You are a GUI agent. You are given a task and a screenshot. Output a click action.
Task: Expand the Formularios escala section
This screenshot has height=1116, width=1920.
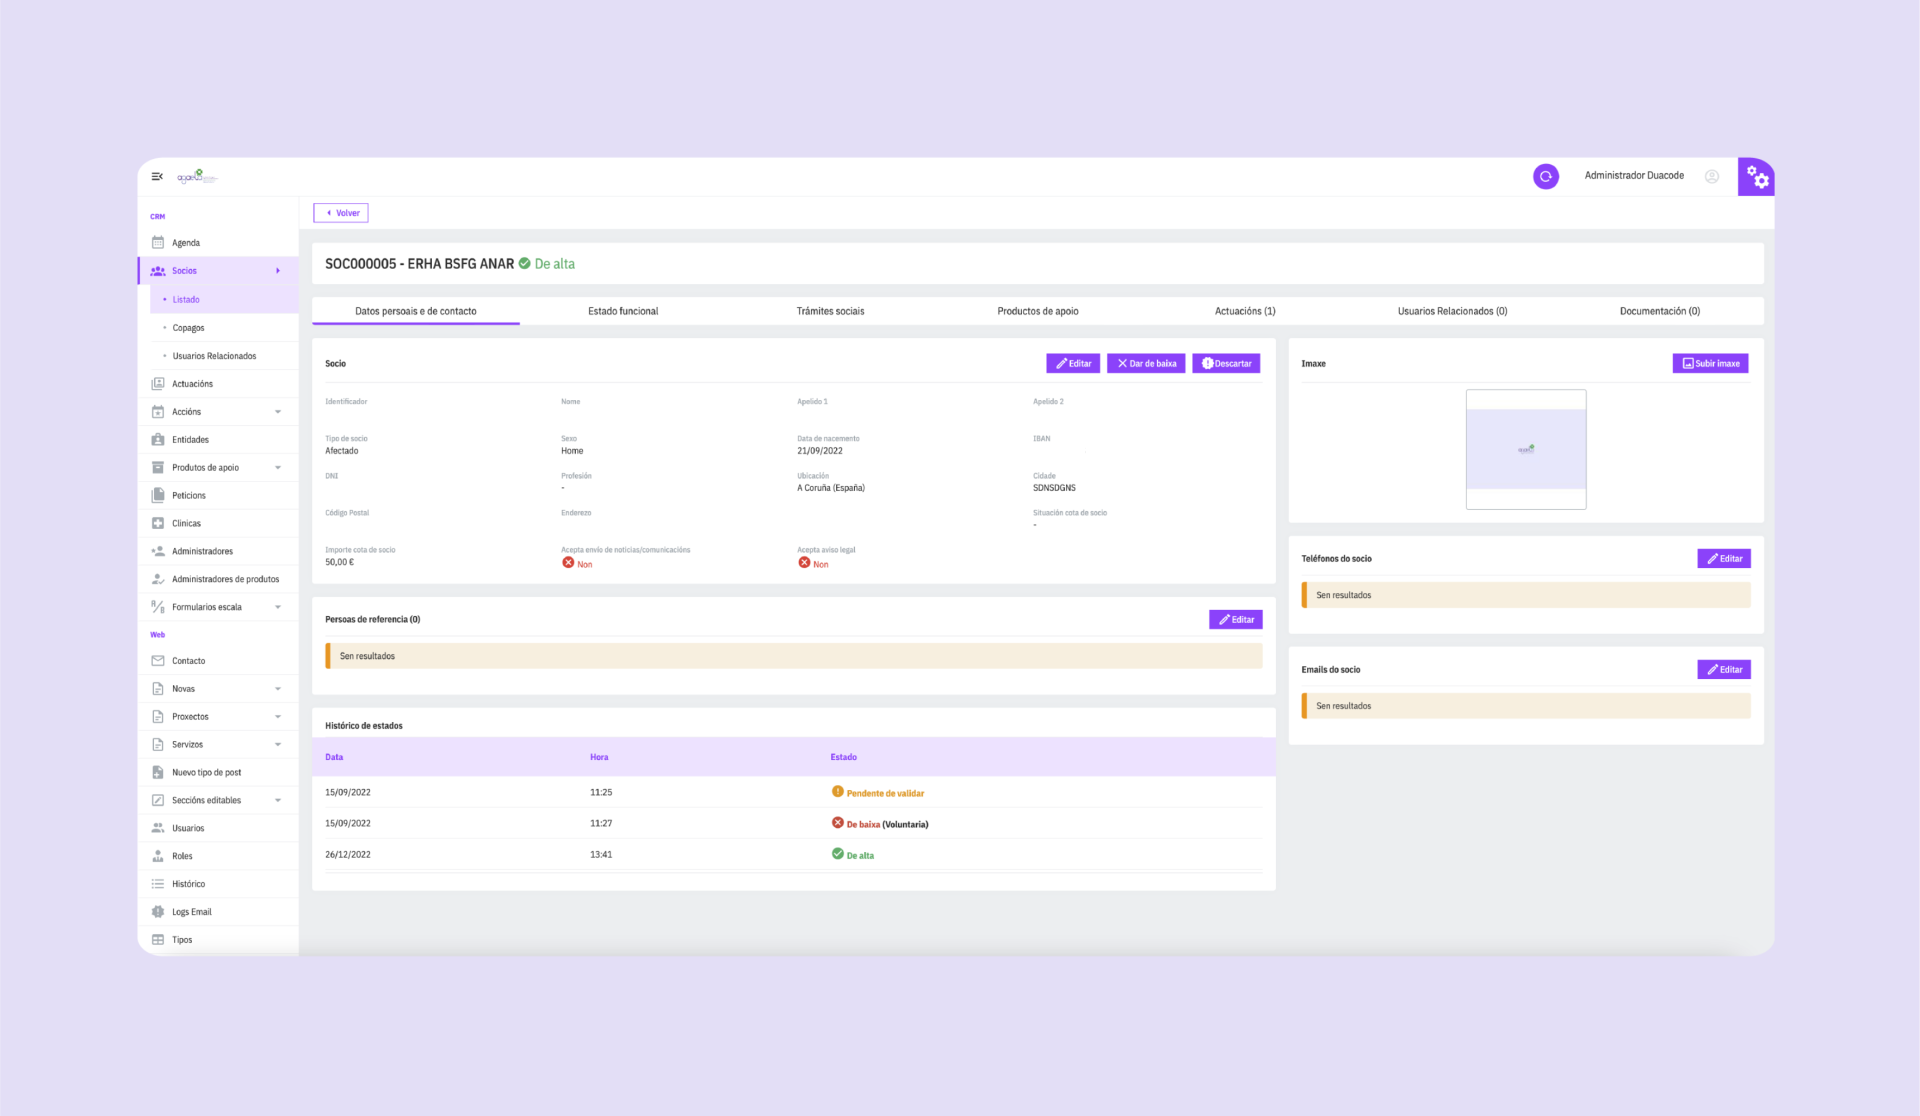278,607
